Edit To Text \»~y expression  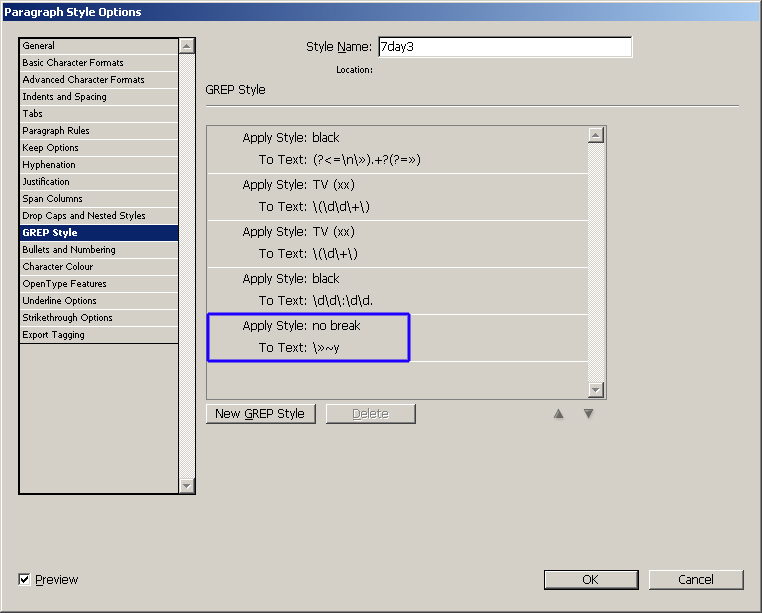326,348
